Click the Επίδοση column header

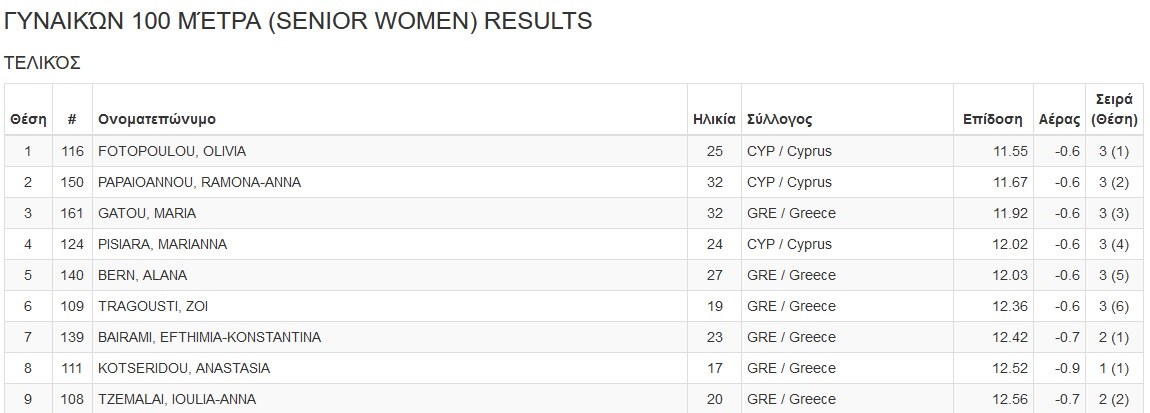992,119
